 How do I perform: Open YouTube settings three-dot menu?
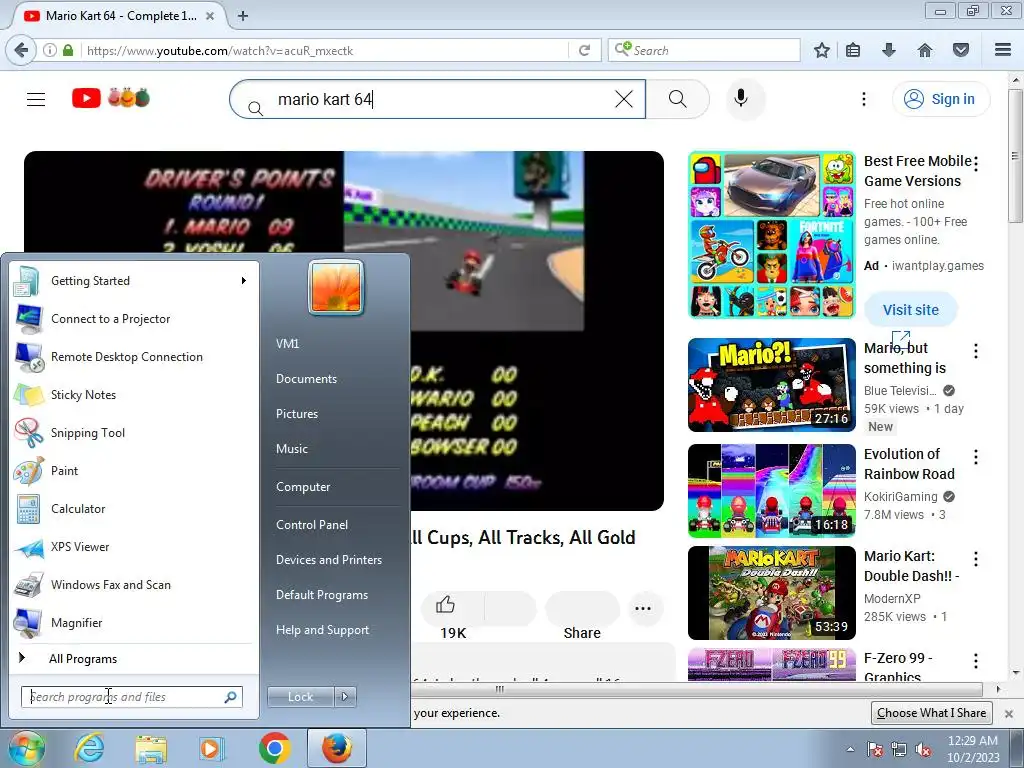coord(864,99)
